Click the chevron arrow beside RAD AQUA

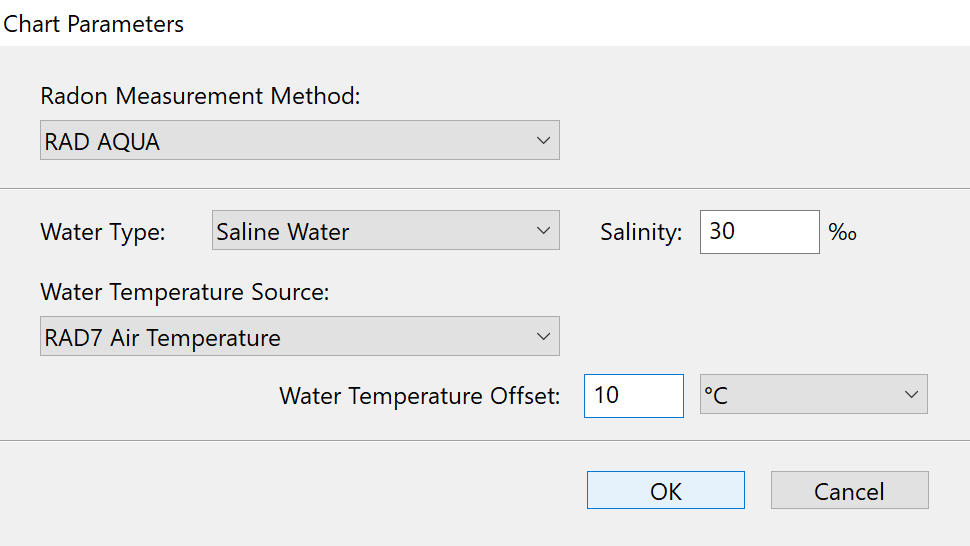coord(543,141)
